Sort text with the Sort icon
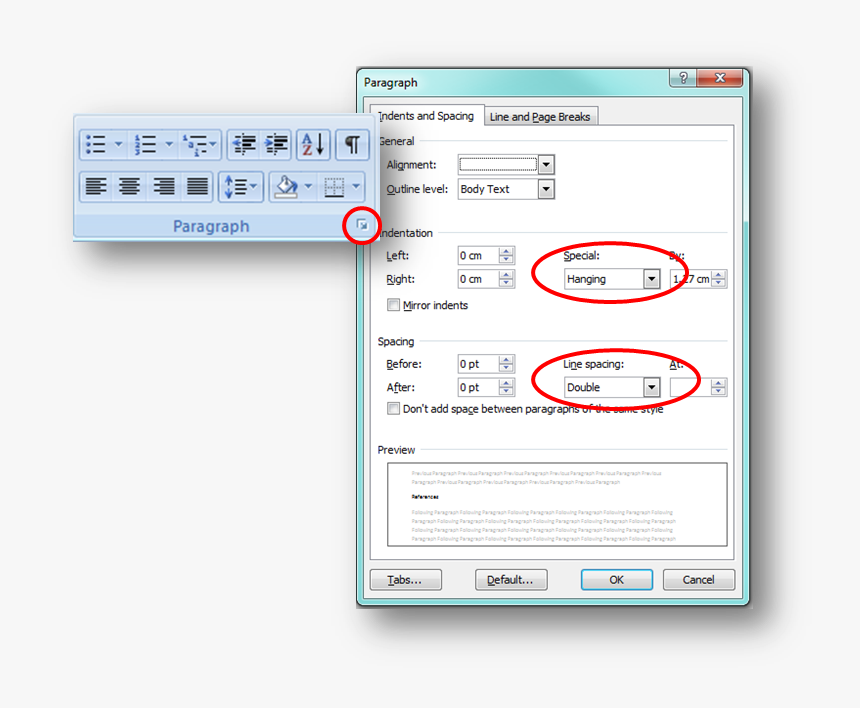The height and width of the screenshot is (708, 860). click(312, 145)
